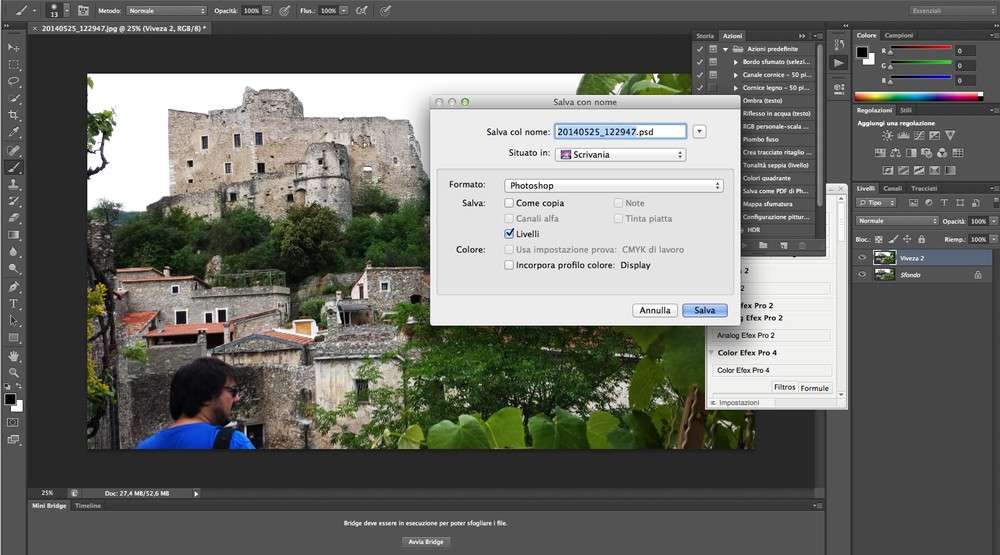Click the lock all icon in Livelli
The height and width of the screenshot is (555, 1000).
921,239
